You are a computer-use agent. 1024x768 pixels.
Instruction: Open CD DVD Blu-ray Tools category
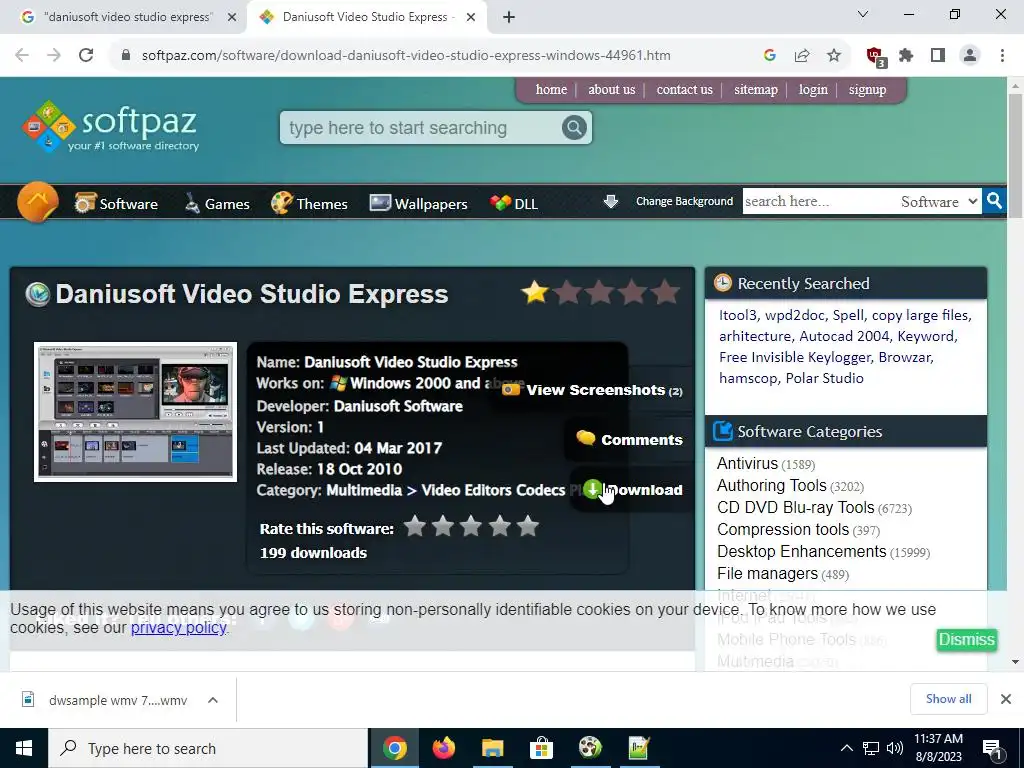click(795, 507)
